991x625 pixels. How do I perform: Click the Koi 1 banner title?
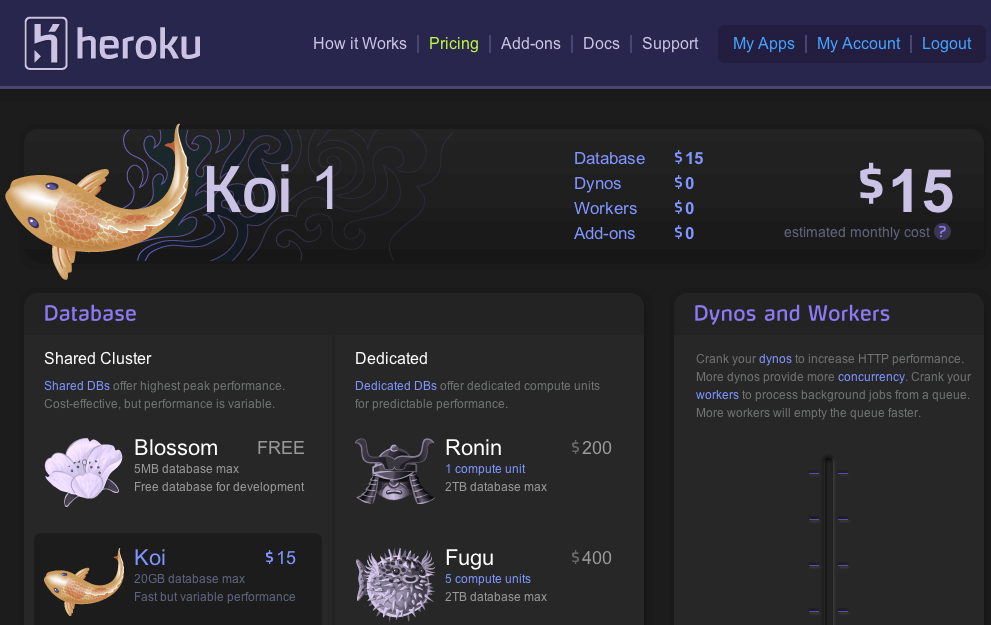click(x=272, y=188)
